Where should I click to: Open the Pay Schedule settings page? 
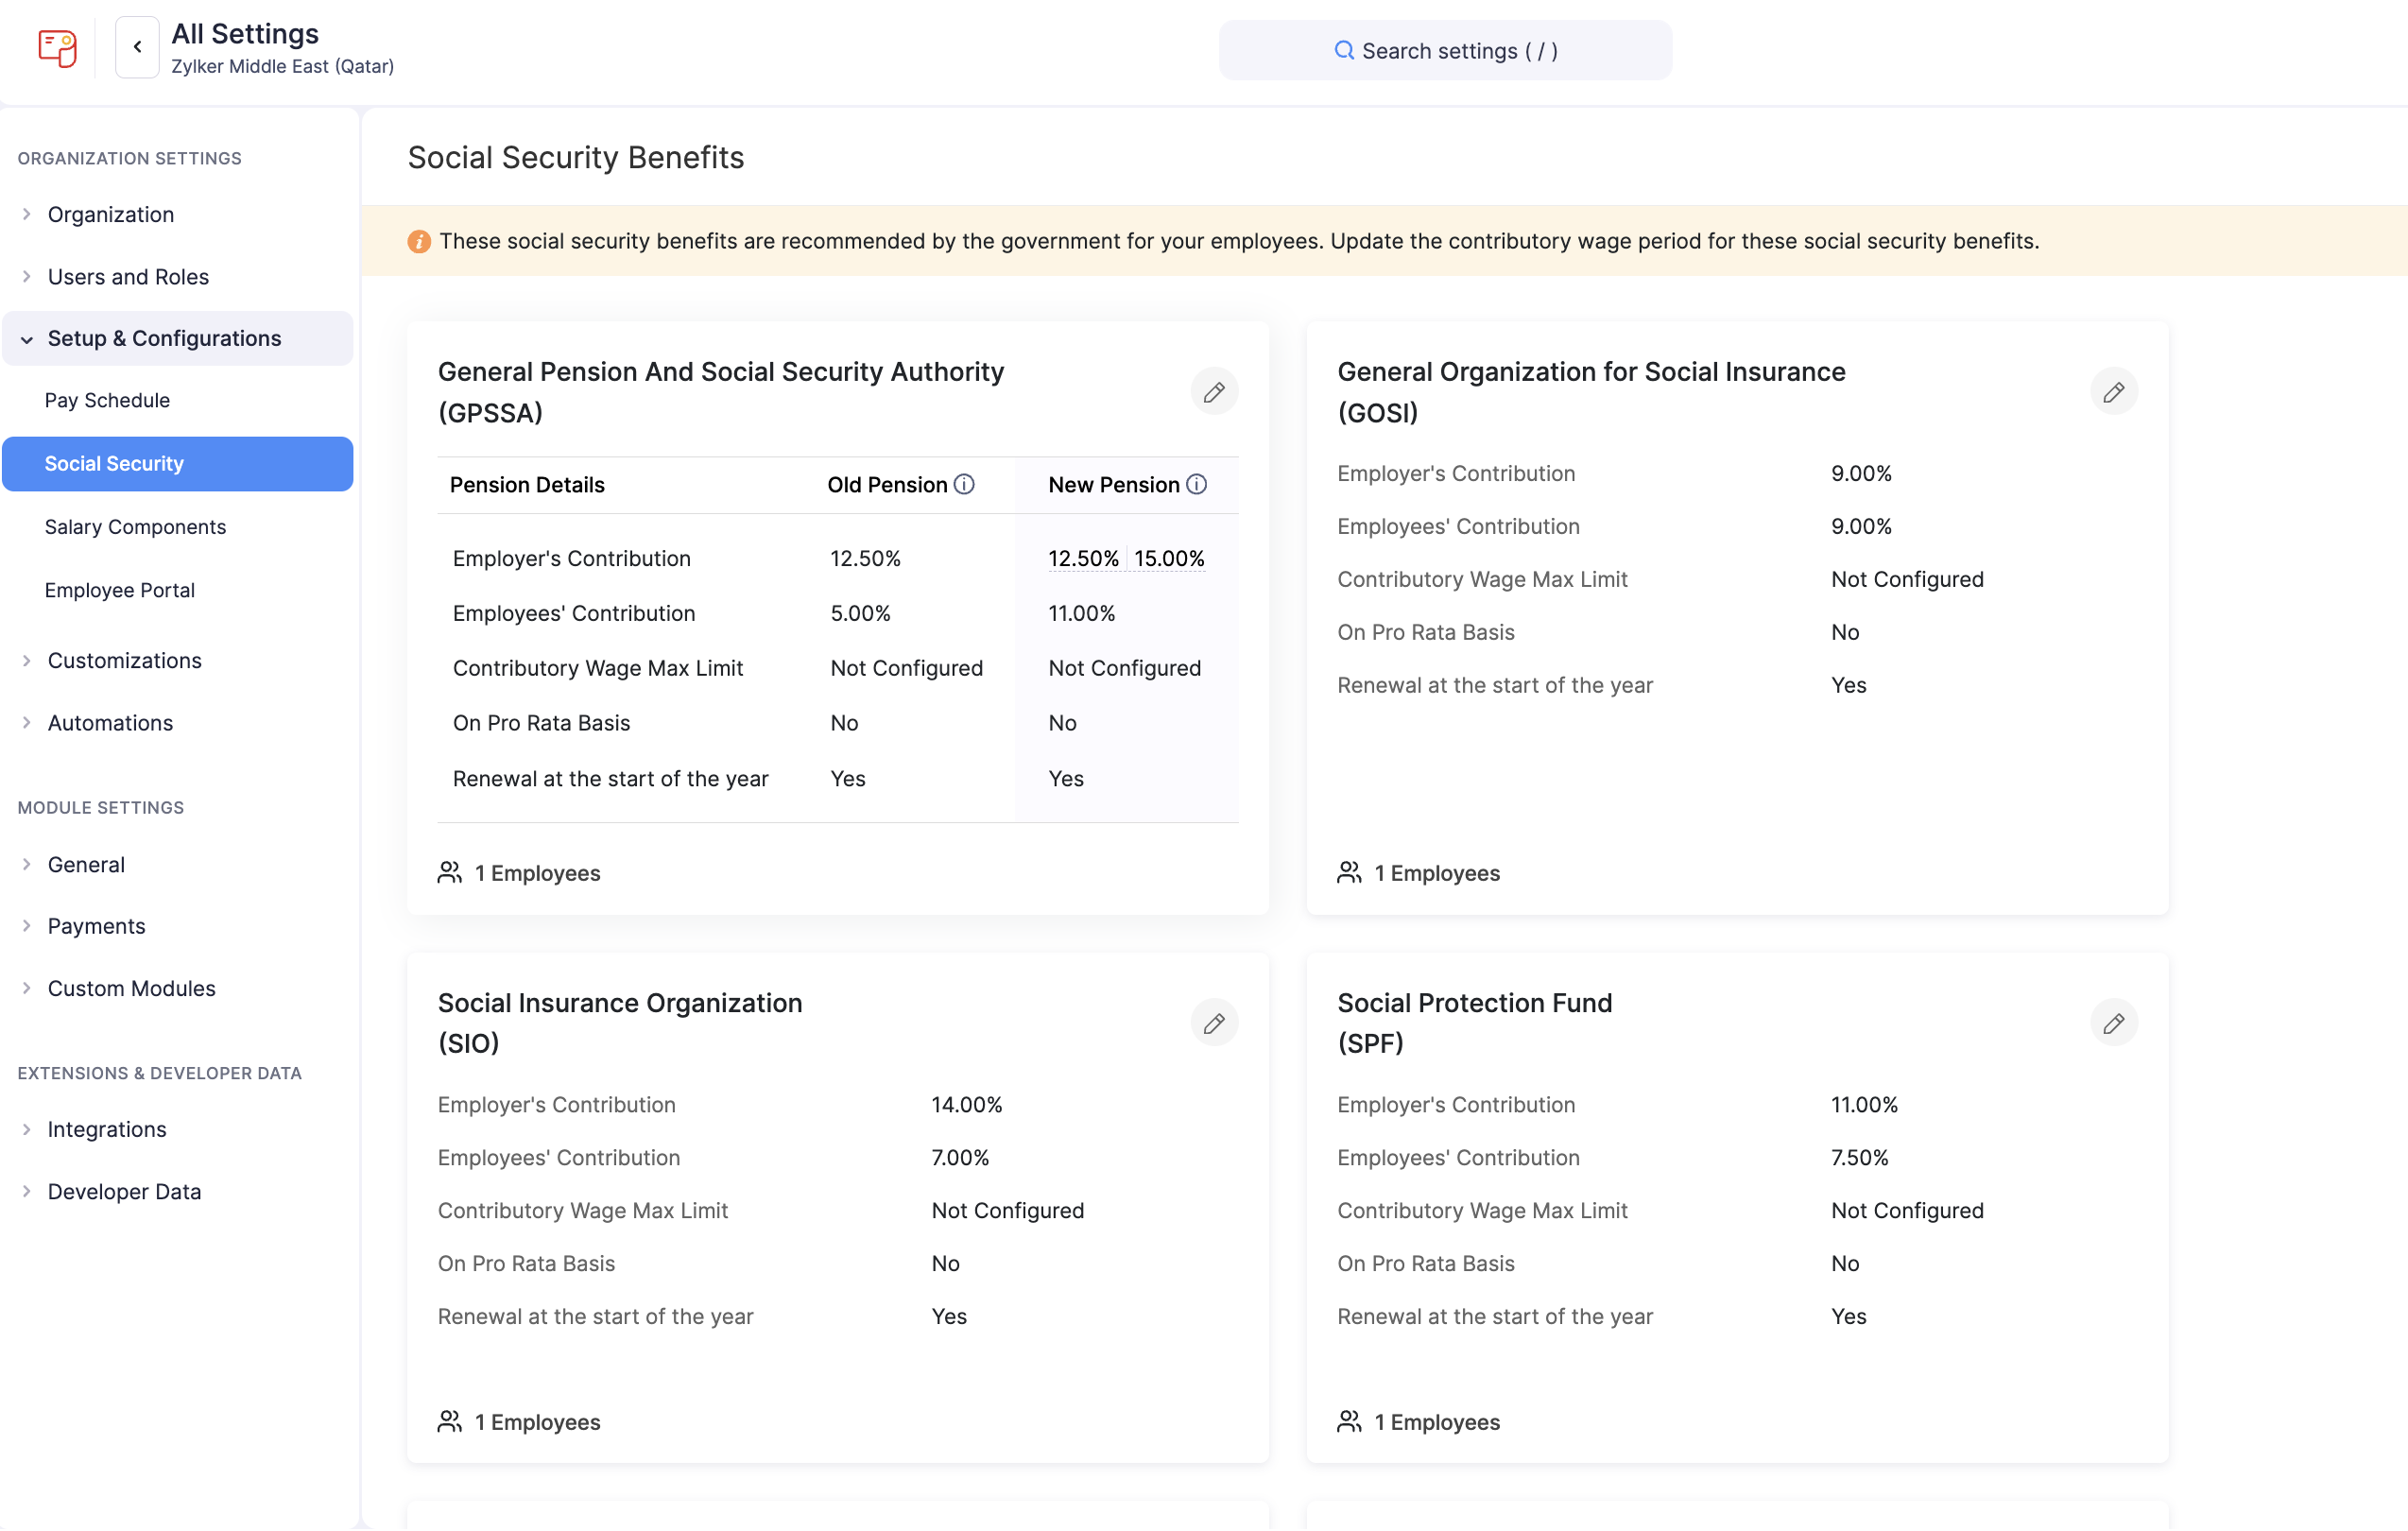tap(107, 401)
